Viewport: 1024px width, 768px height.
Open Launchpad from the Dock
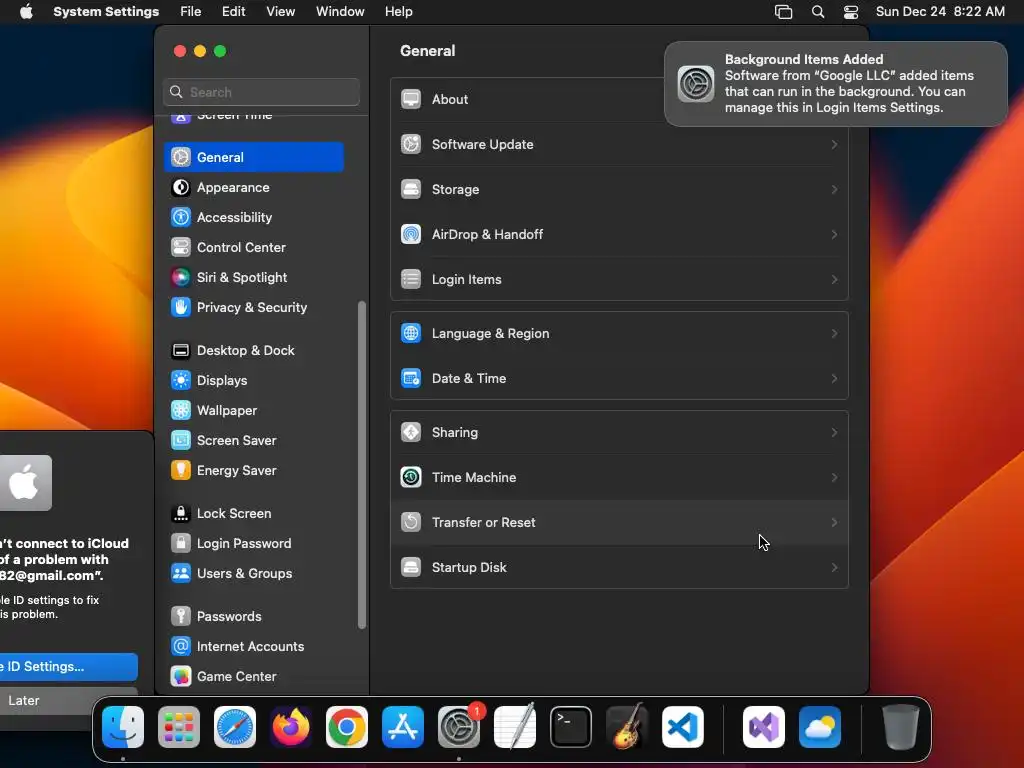(179, 727)
